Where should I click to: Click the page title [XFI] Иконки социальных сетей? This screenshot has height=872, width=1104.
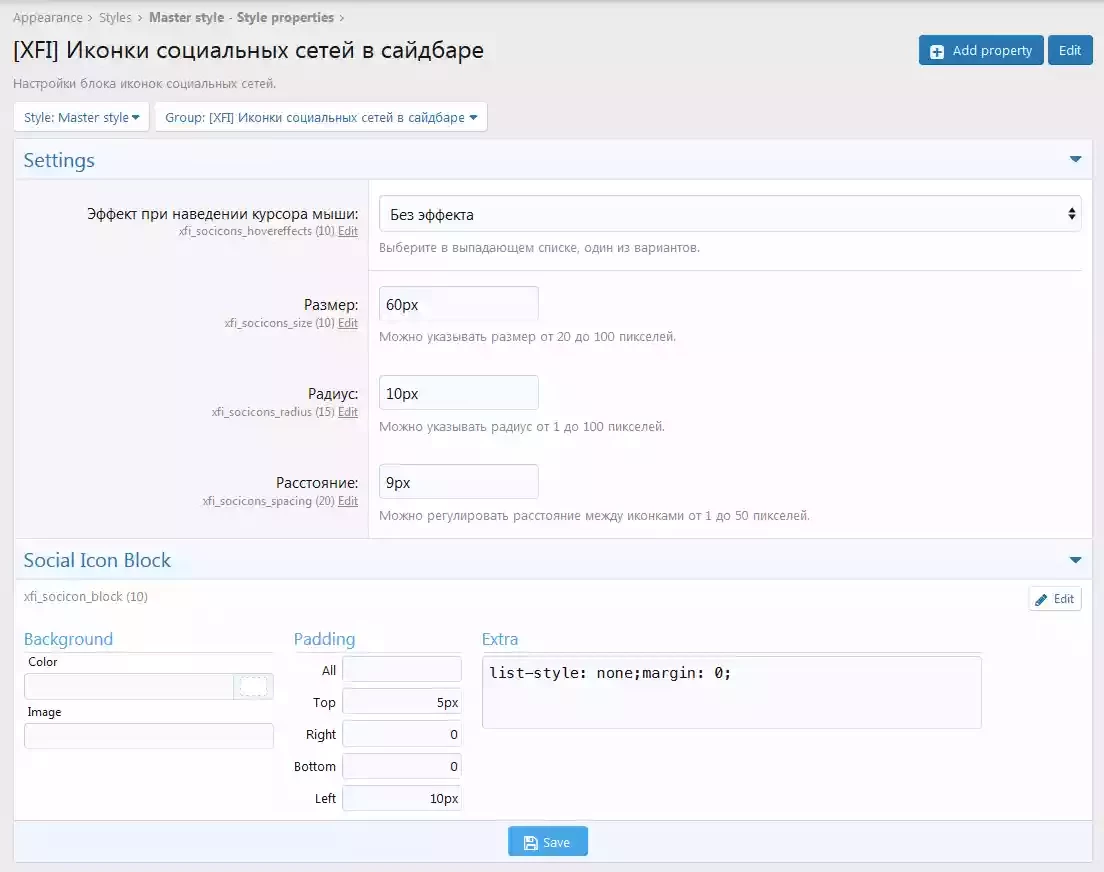pyautogui.click(x=249, y=50)
